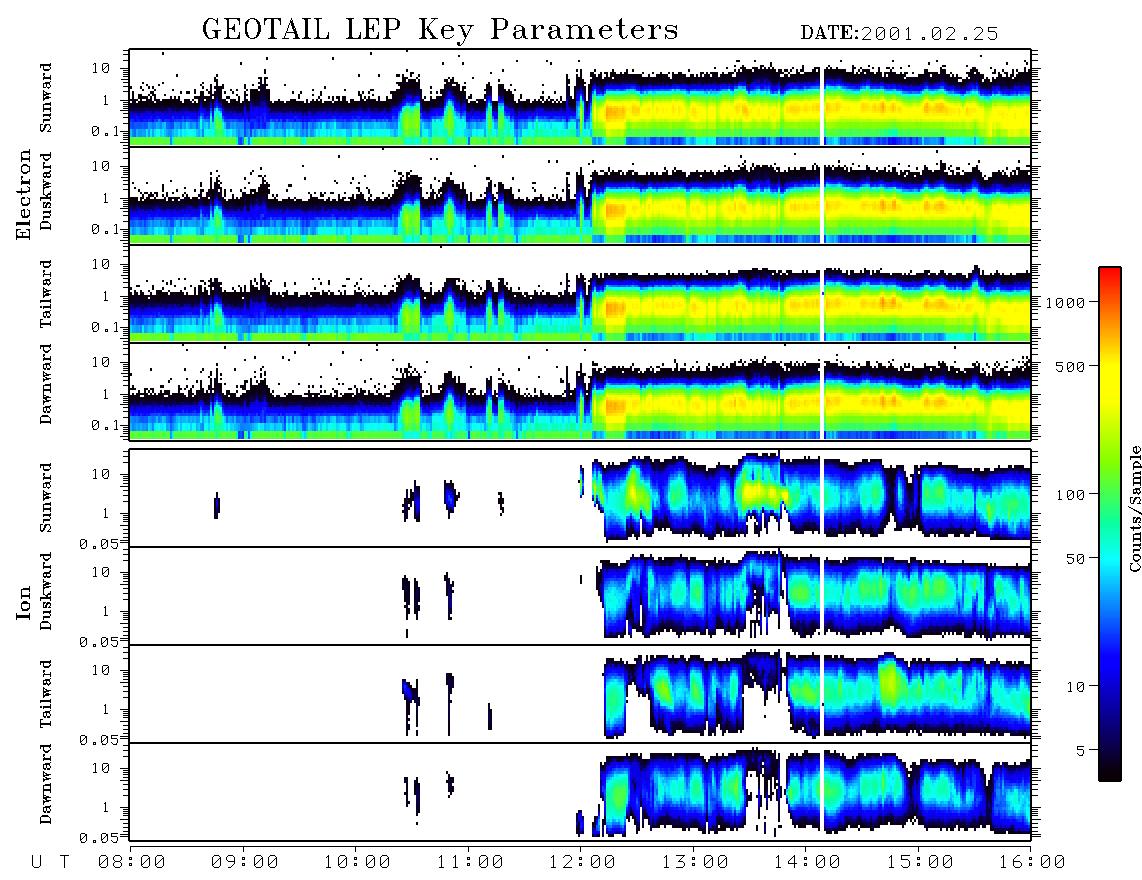
Task: Select the Ion 'Tailward' panel label
Action: click(46, 694)
